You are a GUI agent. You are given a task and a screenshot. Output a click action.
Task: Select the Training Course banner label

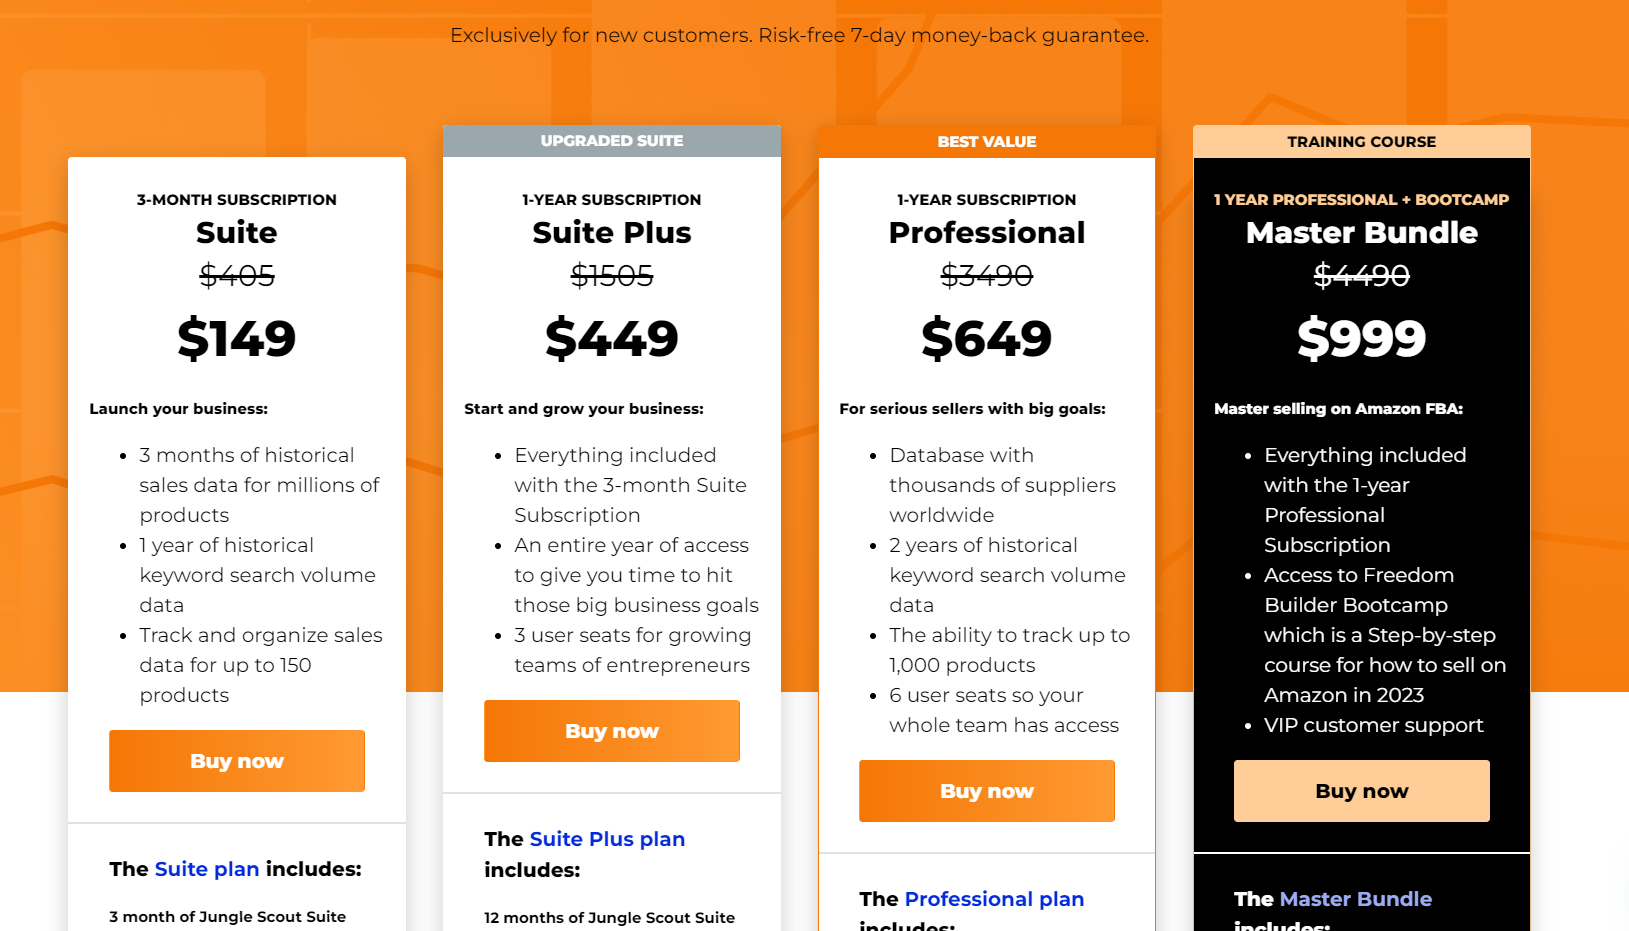point(1362,142)
